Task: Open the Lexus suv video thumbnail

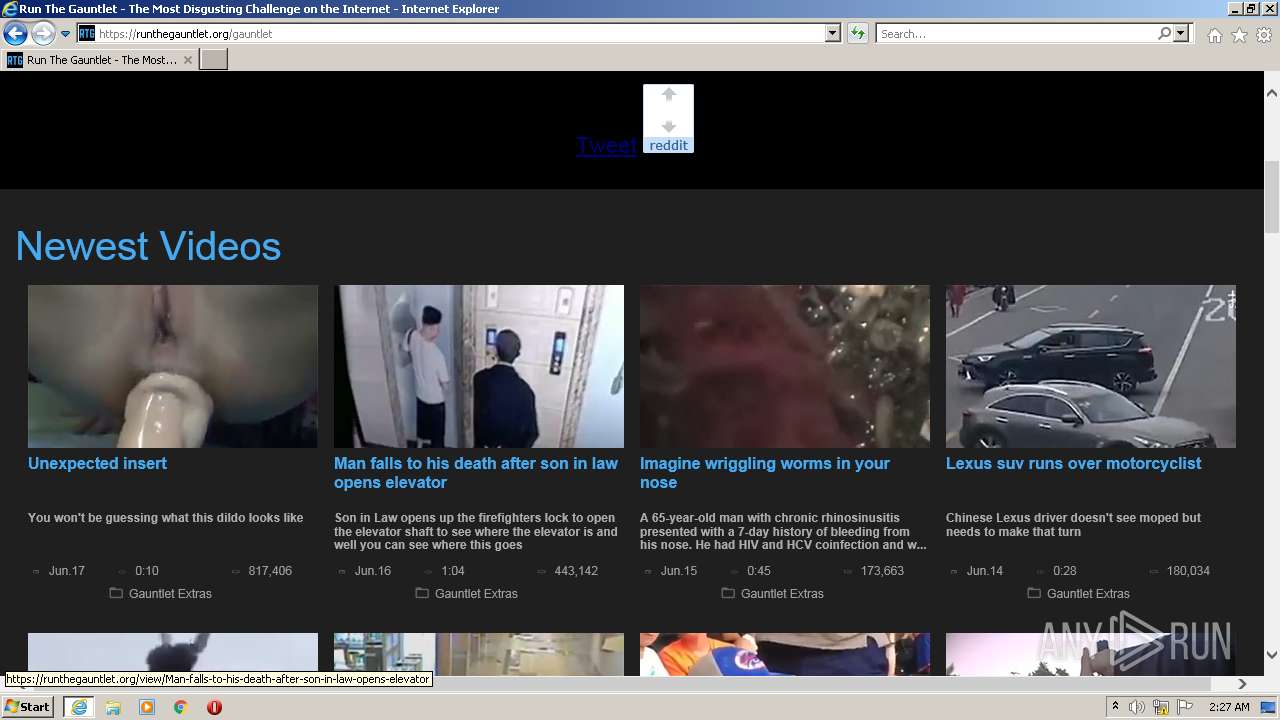Action: [1091, 366]
